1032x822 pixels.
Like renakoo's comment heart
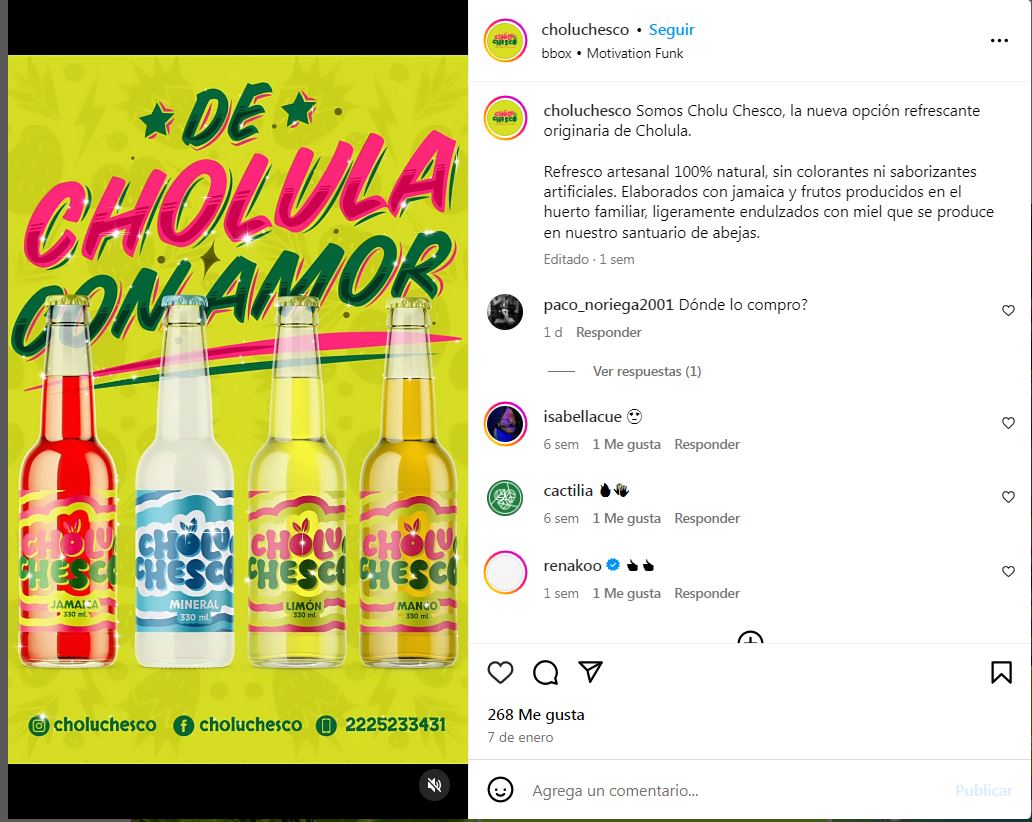point(1008,571)
